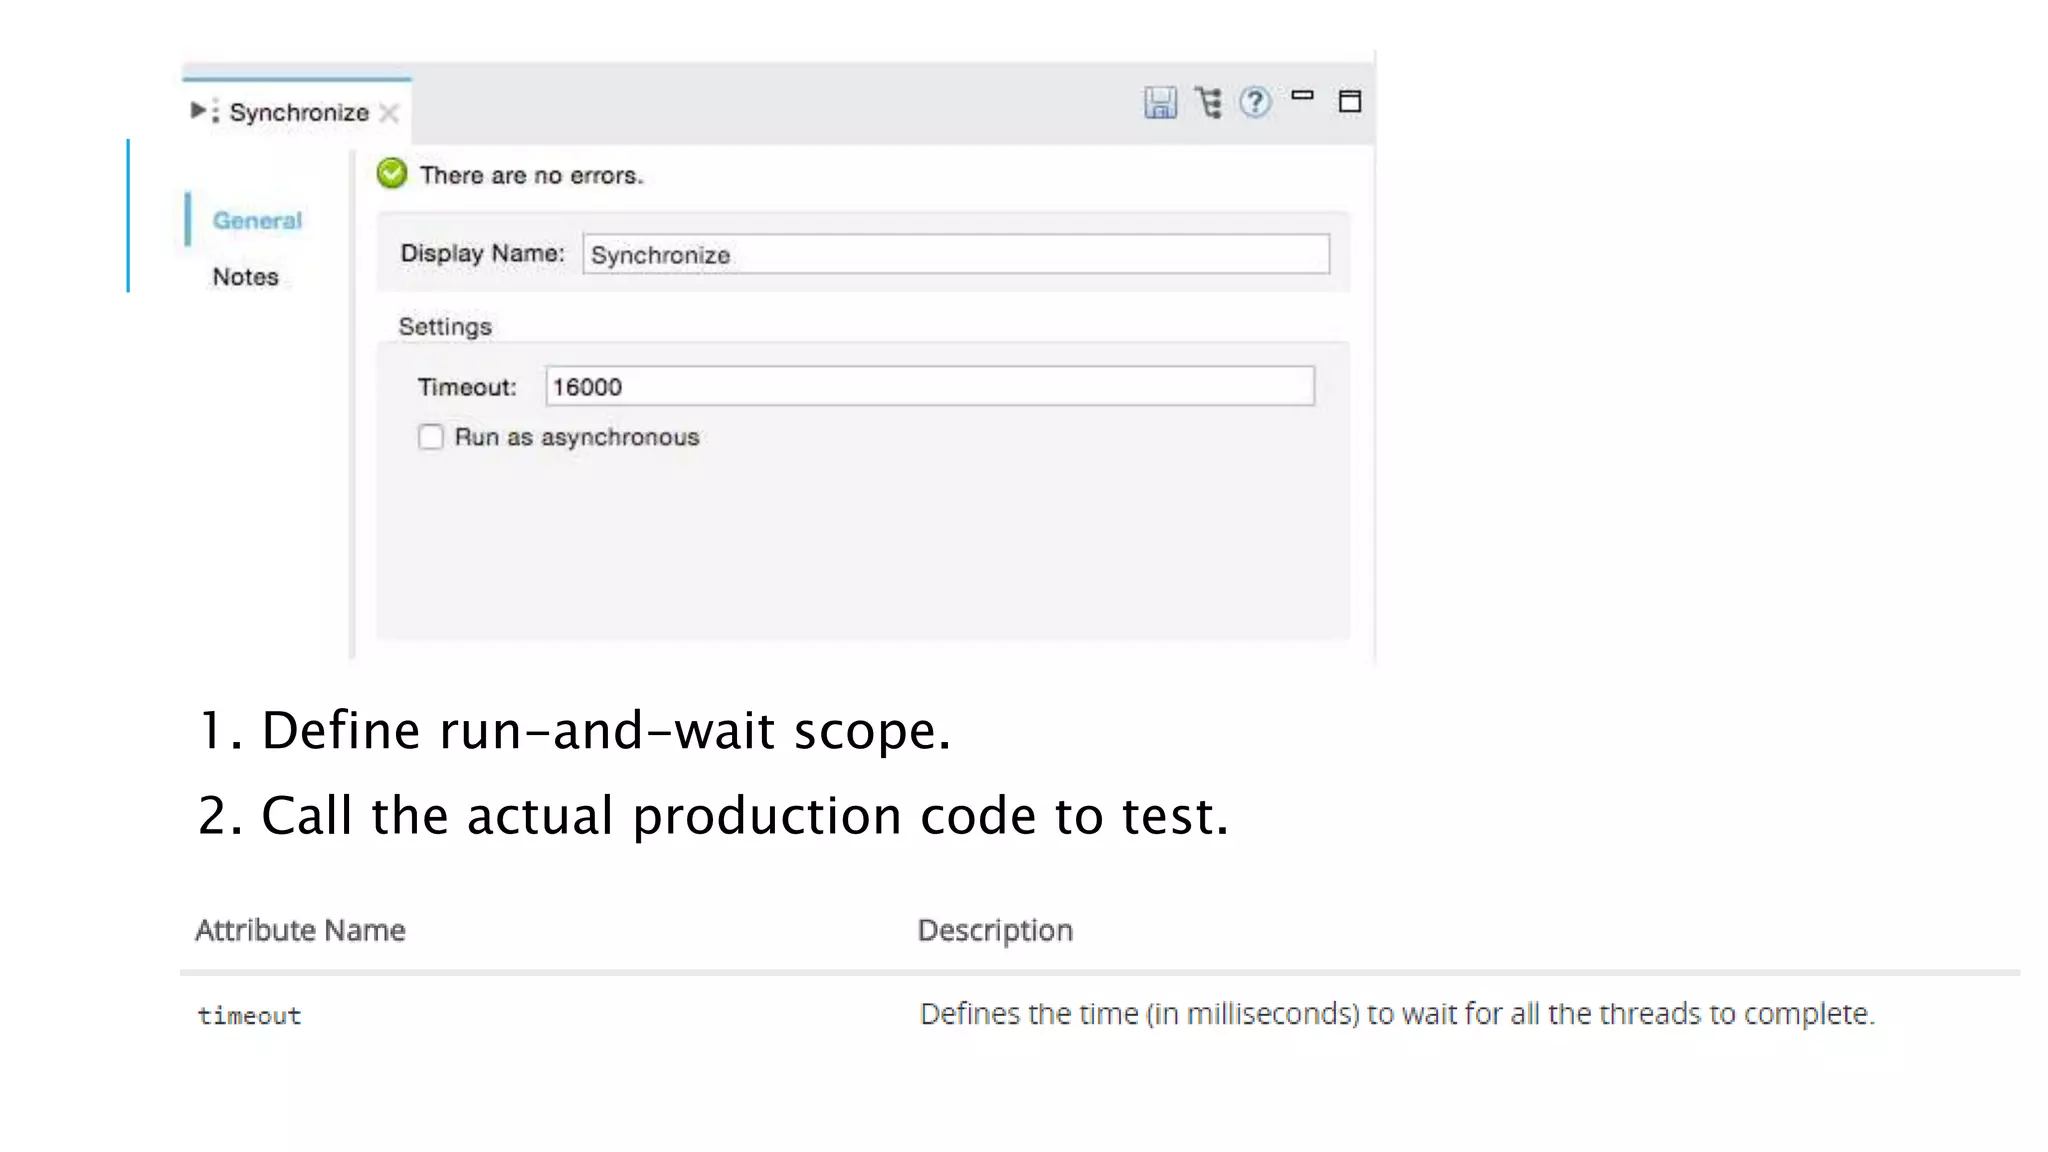The height and width of the screenshot is (1152, 2048).
Task: Click 'Define run-and-wait scope' line
Action: click(x=574, y=730)
